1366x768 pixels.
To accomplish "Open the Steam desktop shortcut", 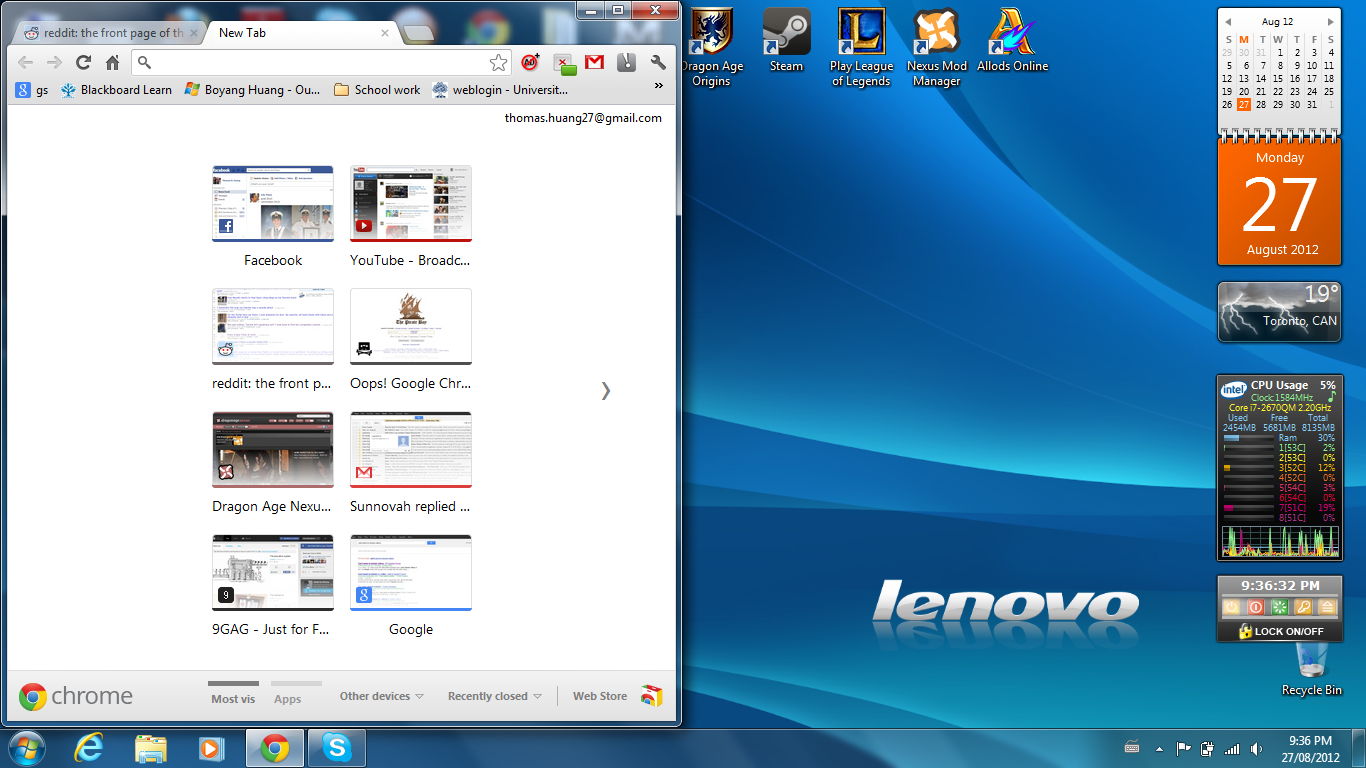I will tap(786, 40).
